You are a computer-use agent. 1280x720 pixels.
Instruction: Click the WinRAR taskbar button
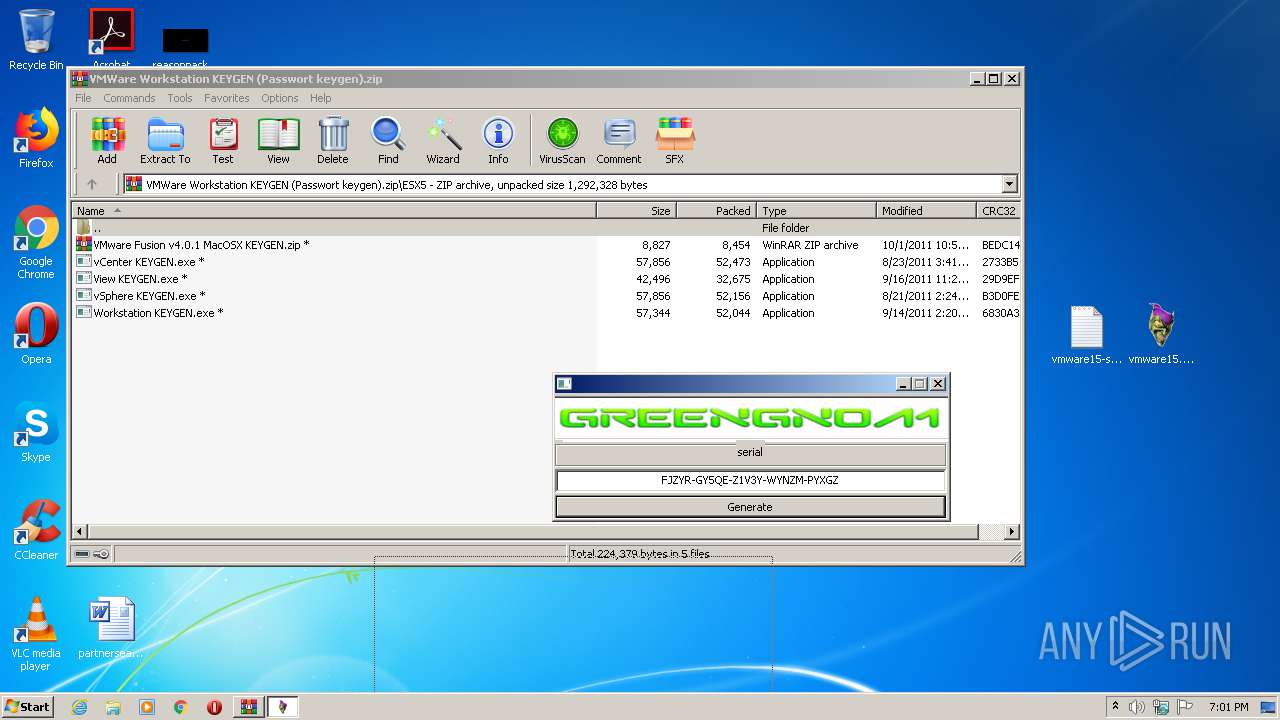pos(248,707)
